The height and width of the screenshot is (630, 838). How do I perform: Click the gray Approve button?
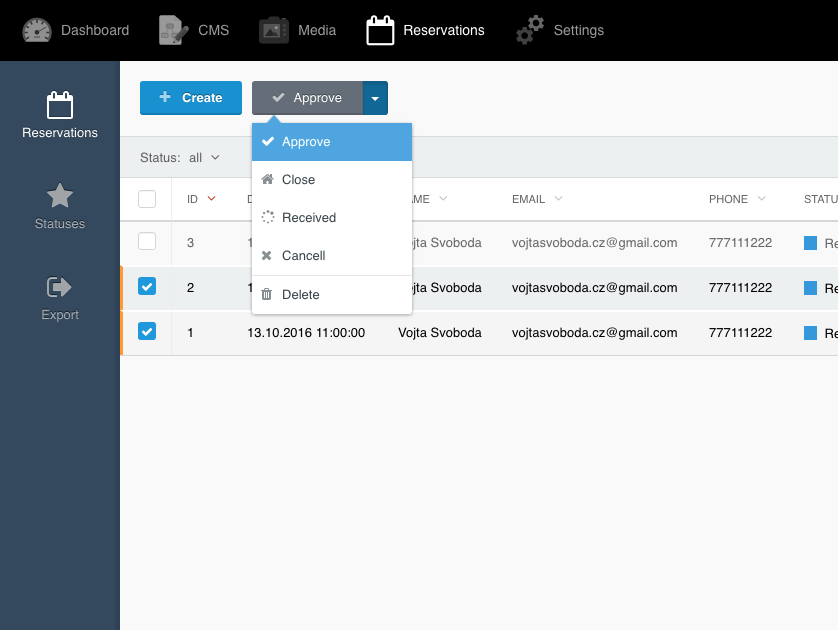pyautogui.click(x=307, y=98)
